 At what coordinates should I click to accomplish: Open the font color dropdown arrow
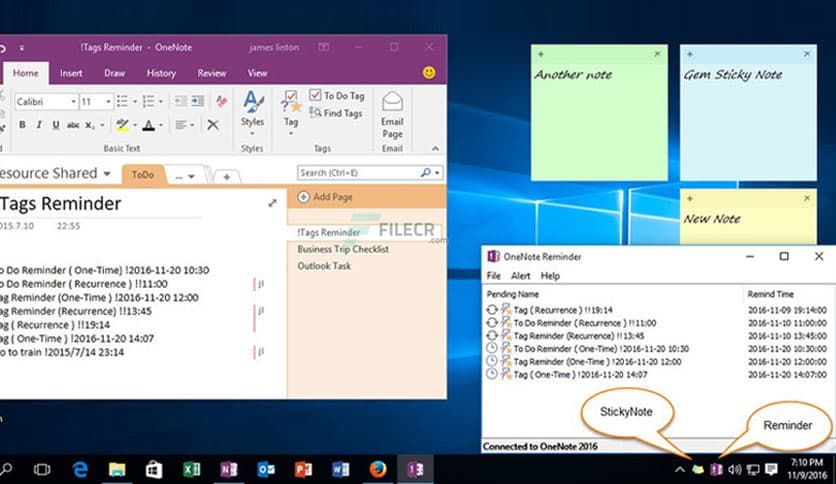(160, 125)
